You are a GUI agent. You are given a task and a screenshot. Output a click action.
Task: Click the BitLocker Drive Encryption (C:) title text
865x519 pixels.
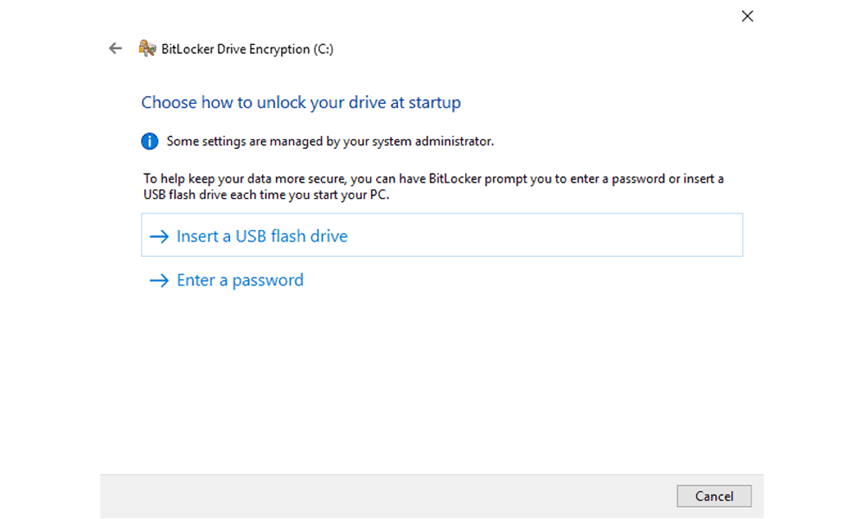coord(247,49)
